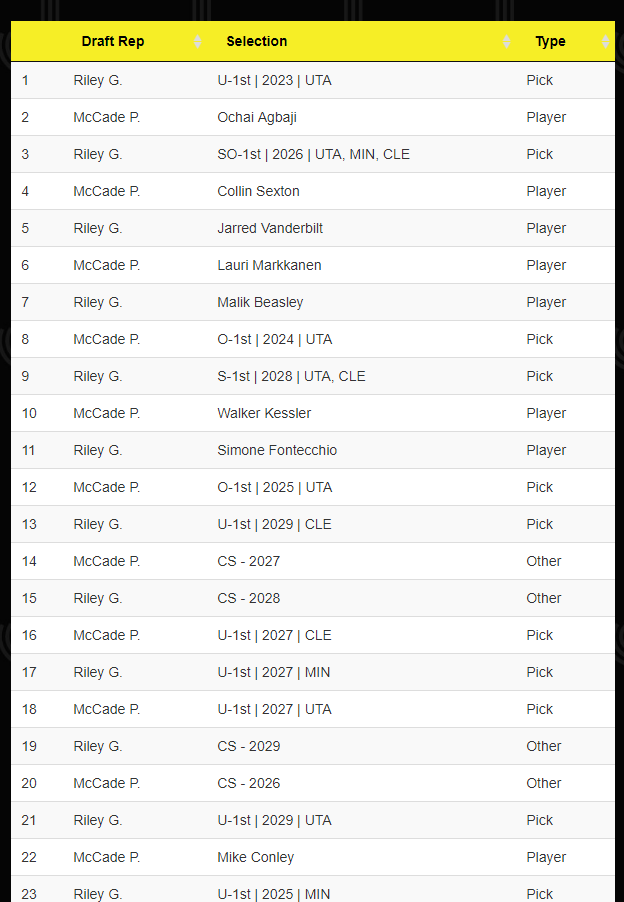Select row number 17 U-1st 2027 MIN
624x902 pixels.
click(x=313, y=672)
